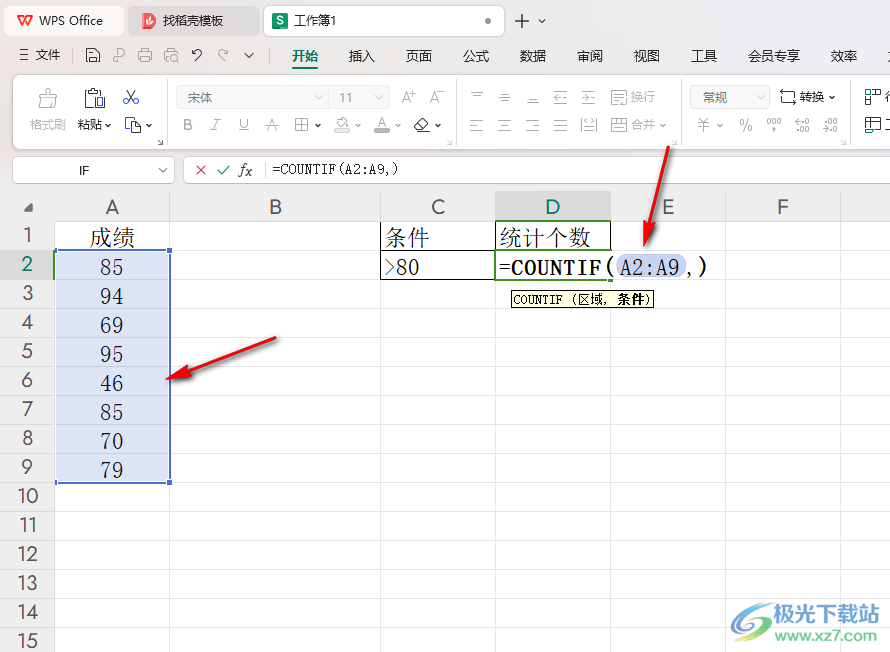Expand the paste options arrow
This screenshot has height=652, width=890.
[108, 125]
